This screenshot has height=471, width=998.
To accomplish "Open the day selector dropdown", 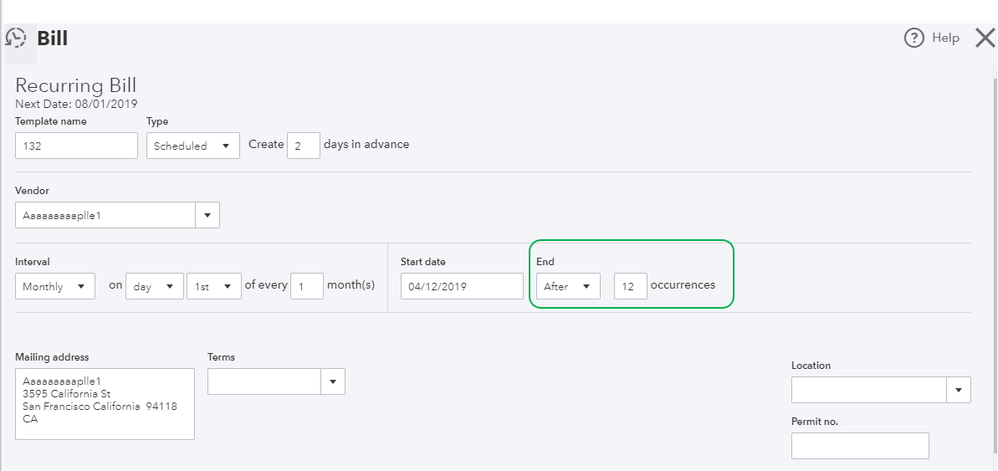I will [x=155, y=286].
